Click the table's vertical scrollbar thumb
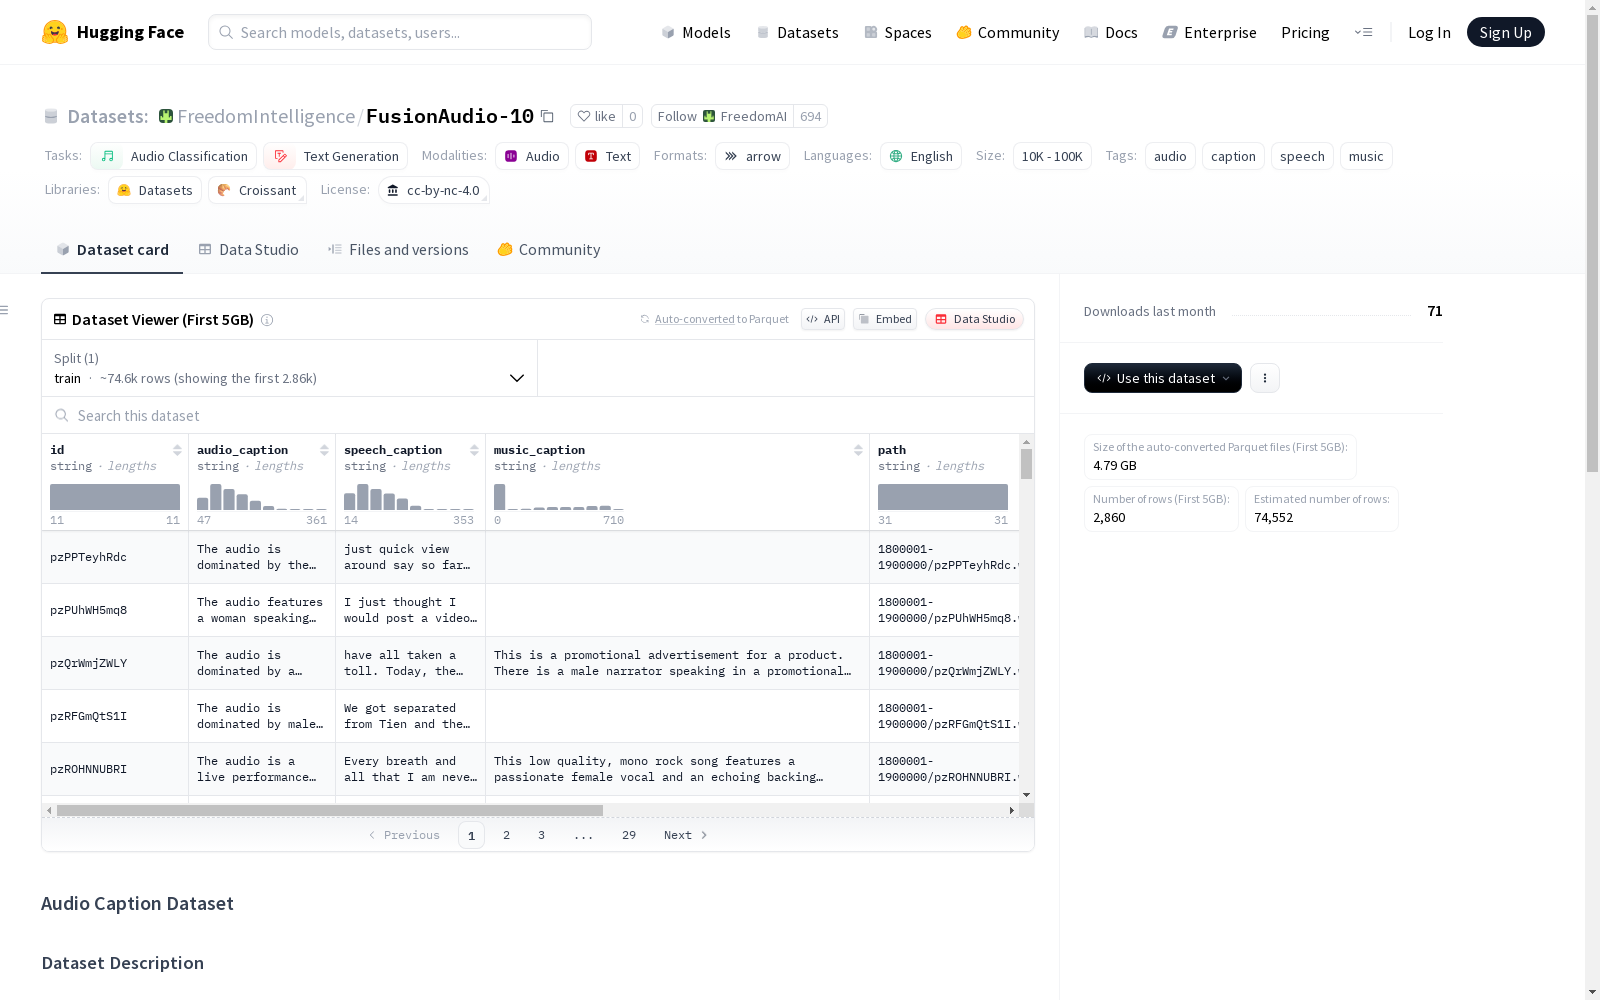 pyautogui.click(x=1026, y=464)
